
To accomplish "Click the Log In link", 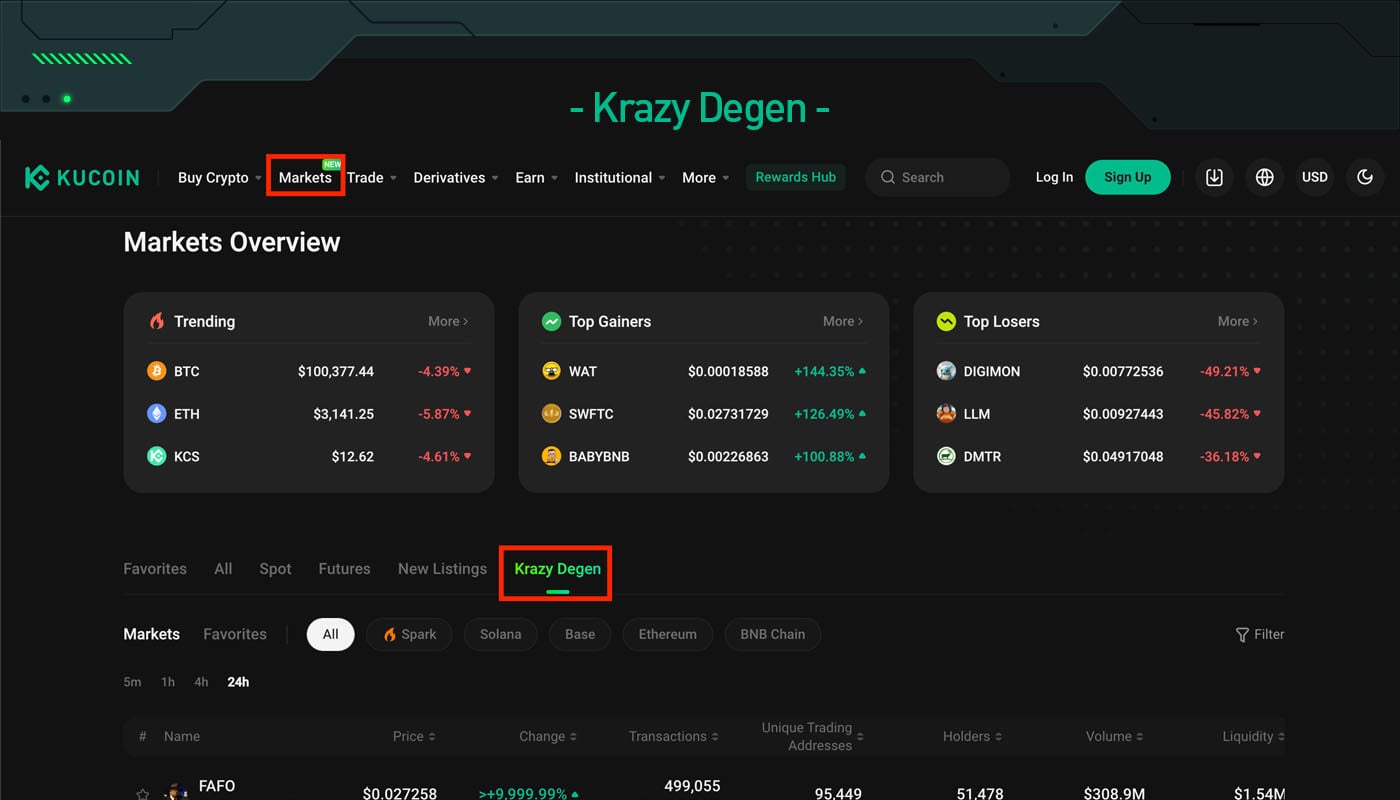I will pos(1054,177).
